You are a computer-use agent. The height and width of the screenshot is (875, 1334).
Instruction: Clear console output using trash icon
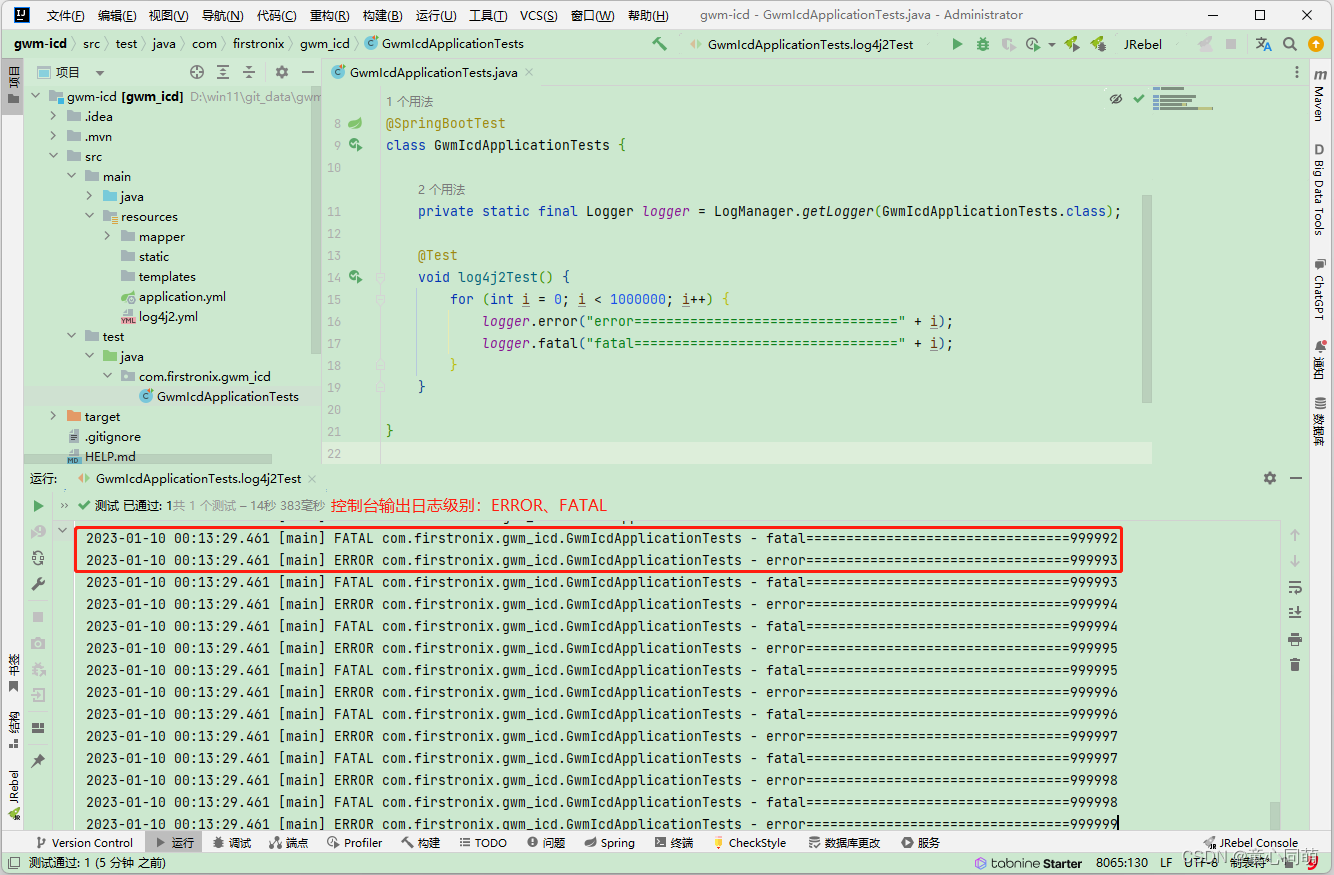coord(1295,663)
